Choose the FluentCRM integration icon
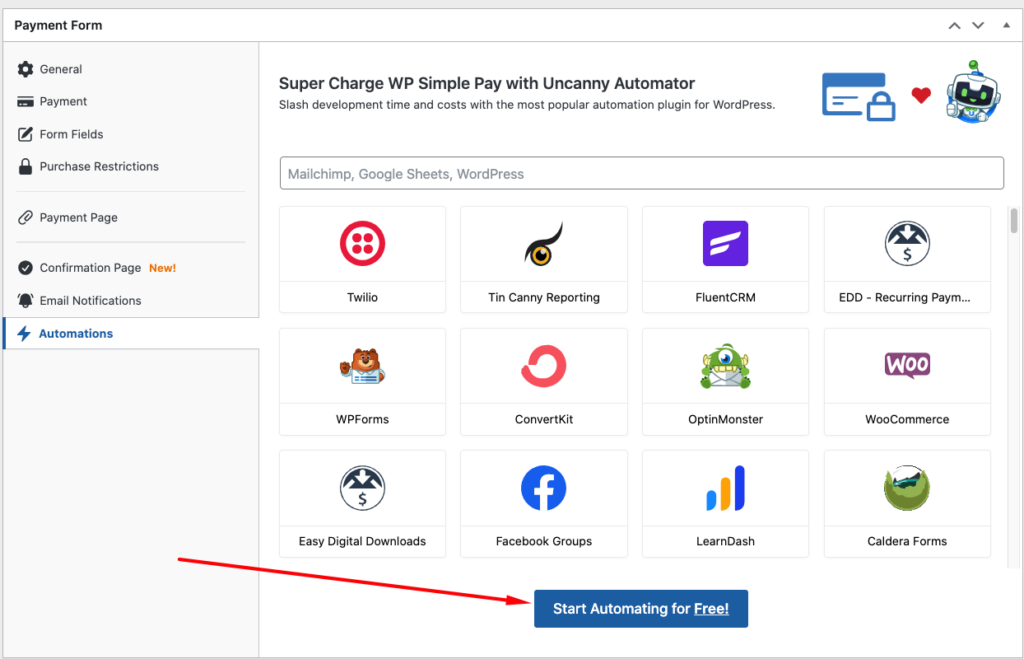Image resolution: width=1024 pixels, height=659 pixels. (x=725, y=244)
